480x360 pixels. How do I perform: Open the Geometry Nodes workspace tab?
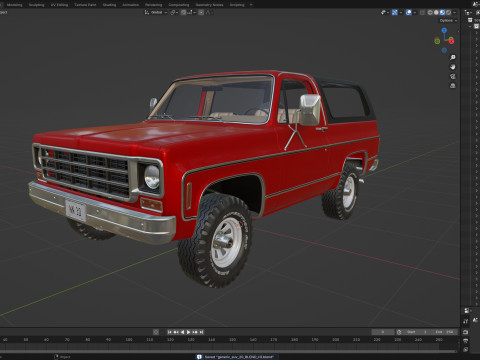pos(209,5)
